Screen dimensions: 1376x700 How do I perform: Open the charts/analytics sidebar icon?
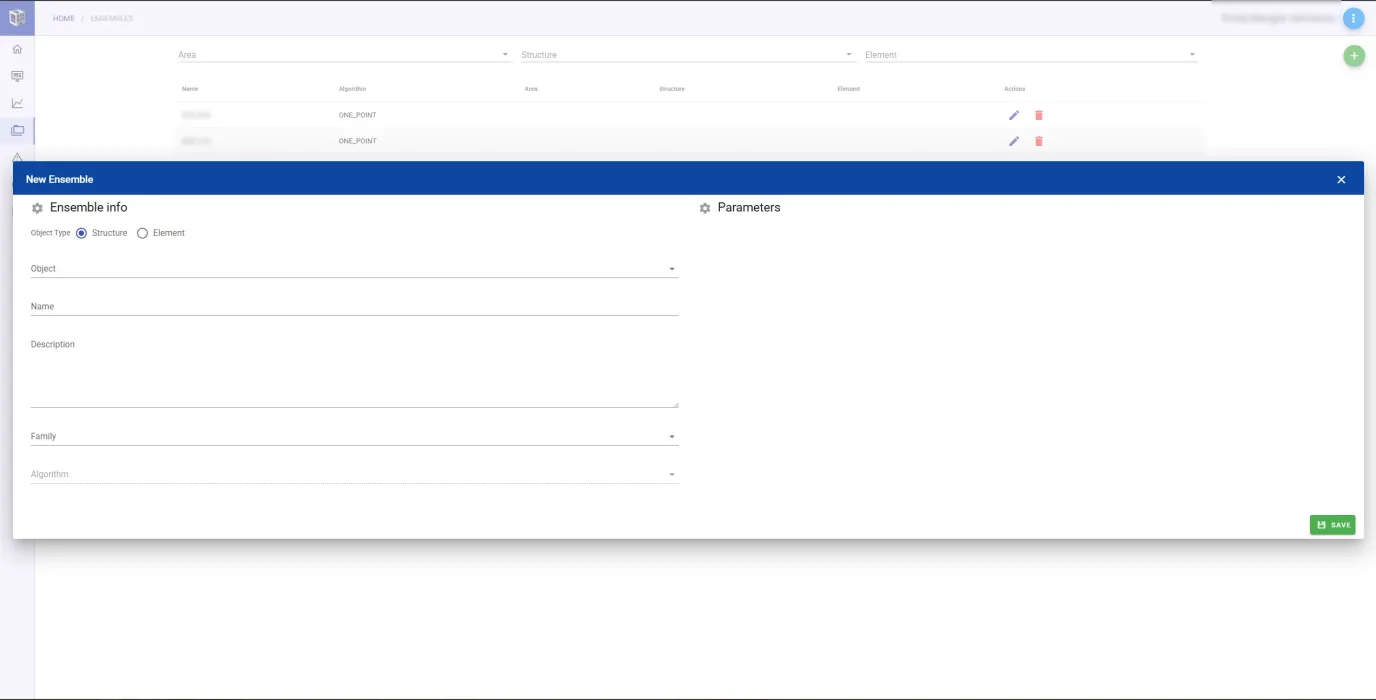click(16, 102)
